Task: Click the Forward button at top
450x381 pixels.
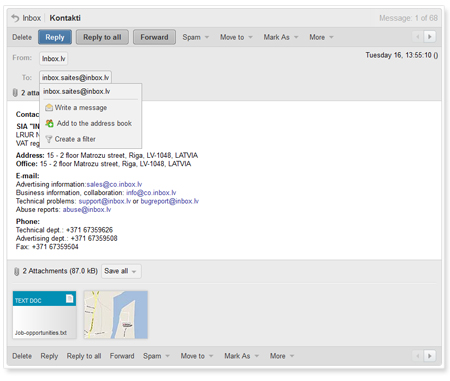Action: (x=154, y=37)
